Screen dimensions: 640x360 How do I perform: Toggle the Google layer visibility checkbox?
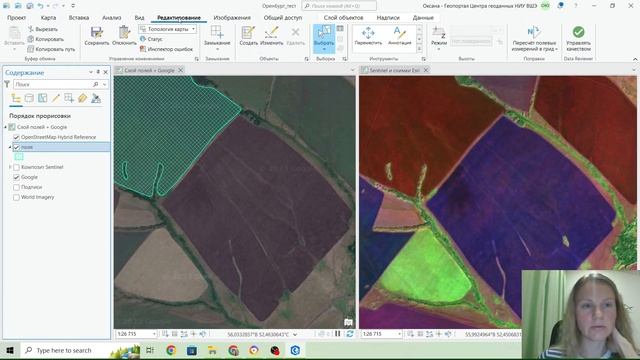tap(16, 177)
